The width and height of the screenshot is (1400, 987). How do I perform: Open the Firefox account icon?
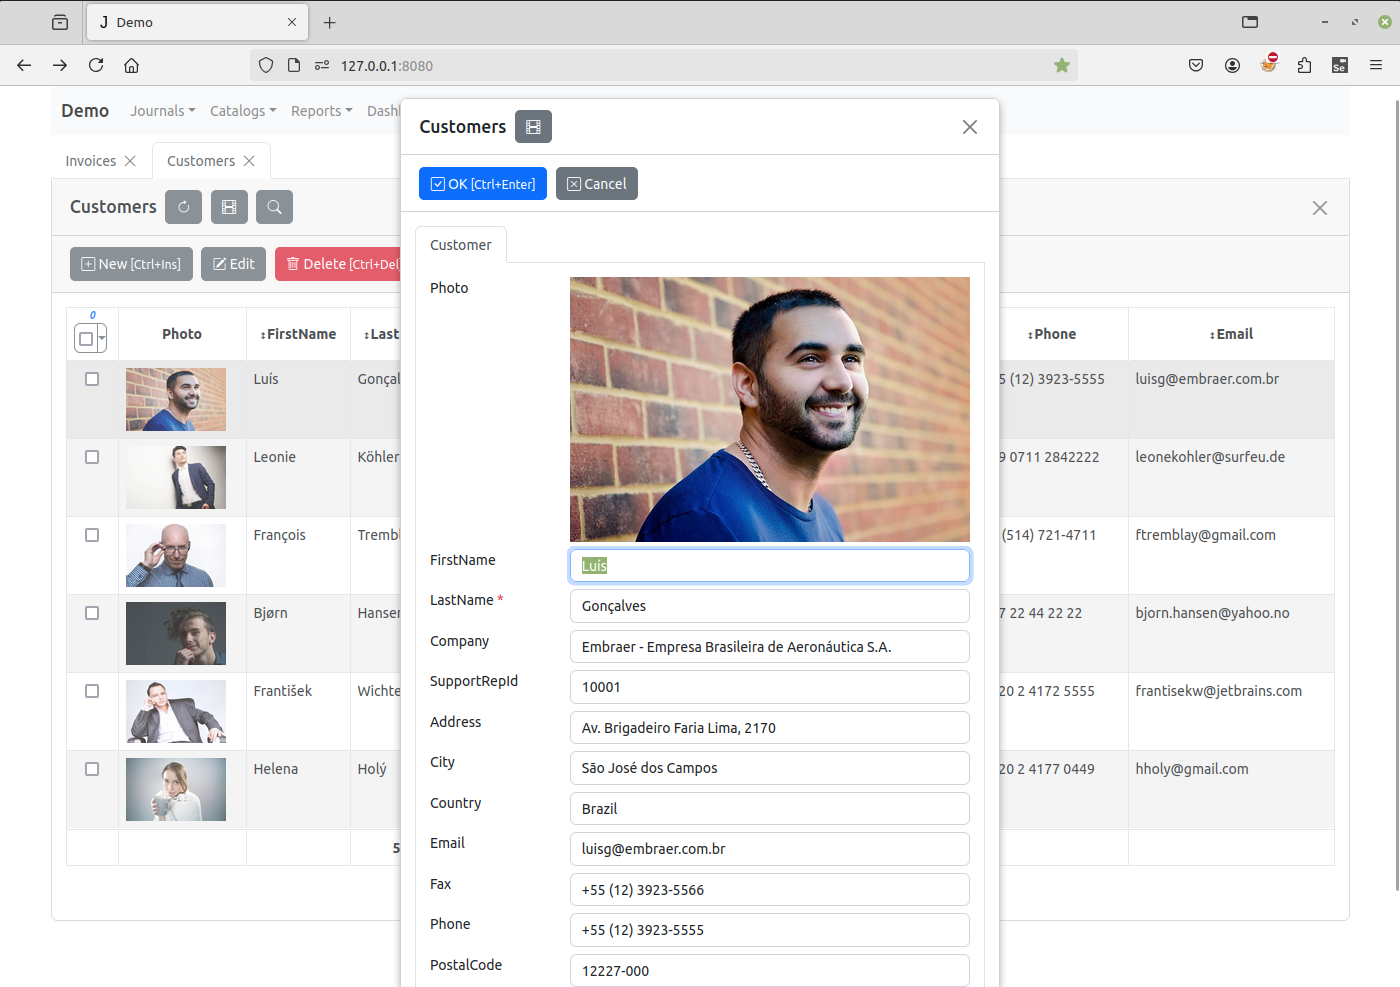(1232, 65)
